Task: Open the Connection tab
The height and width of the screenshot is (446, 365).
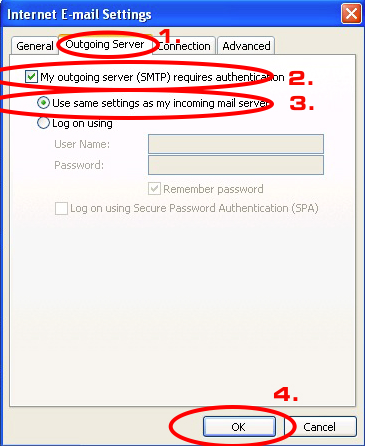Action: (x=184, y=46)
